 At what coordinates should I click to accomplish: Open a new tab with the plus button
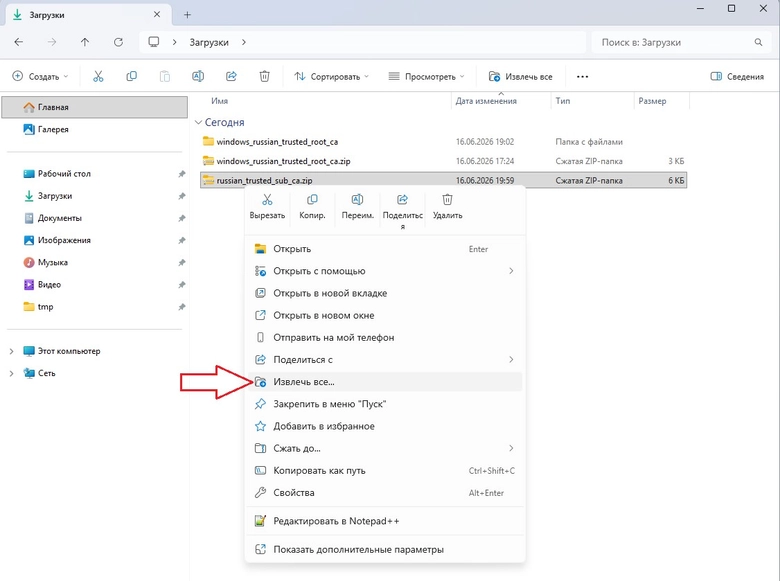[187, 15]
